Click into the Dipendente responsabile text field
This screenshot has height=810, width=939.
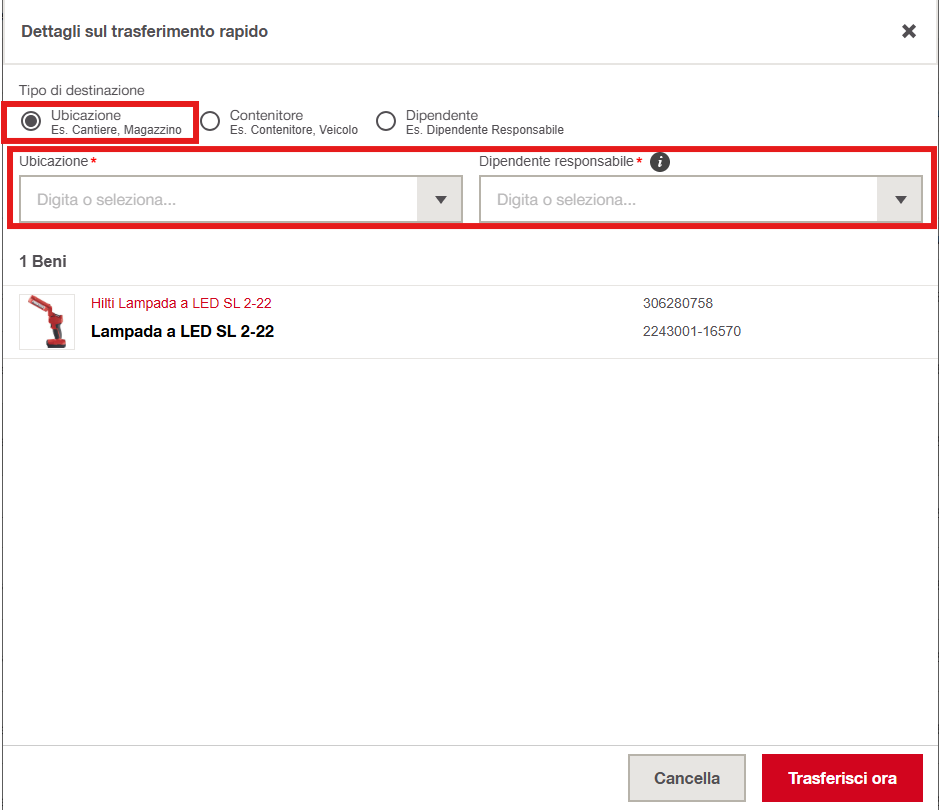pos(678,200)
